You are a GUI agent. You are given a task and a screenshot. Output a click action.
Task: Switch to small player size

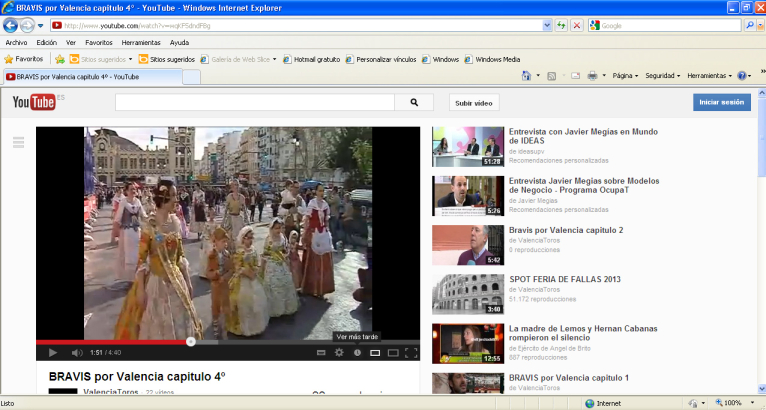pyautogui.click(x=375, y=352)
